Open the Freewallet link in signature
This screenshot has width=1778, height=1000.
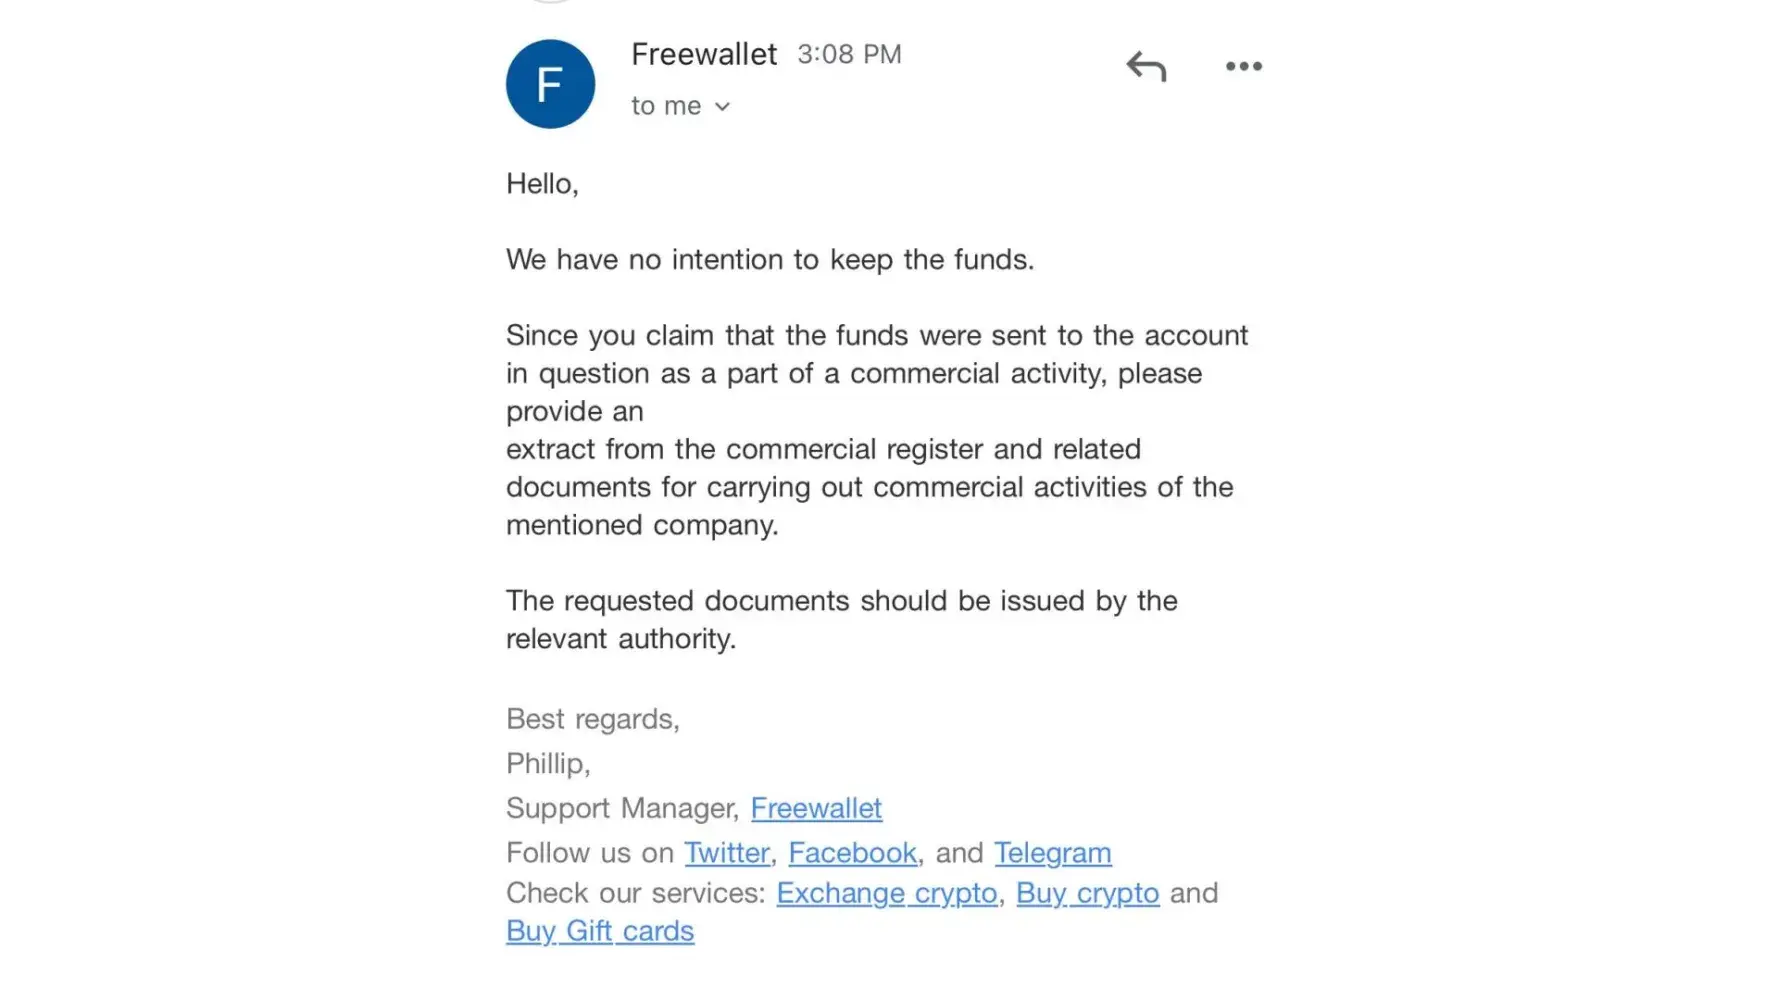coord(816,808)
